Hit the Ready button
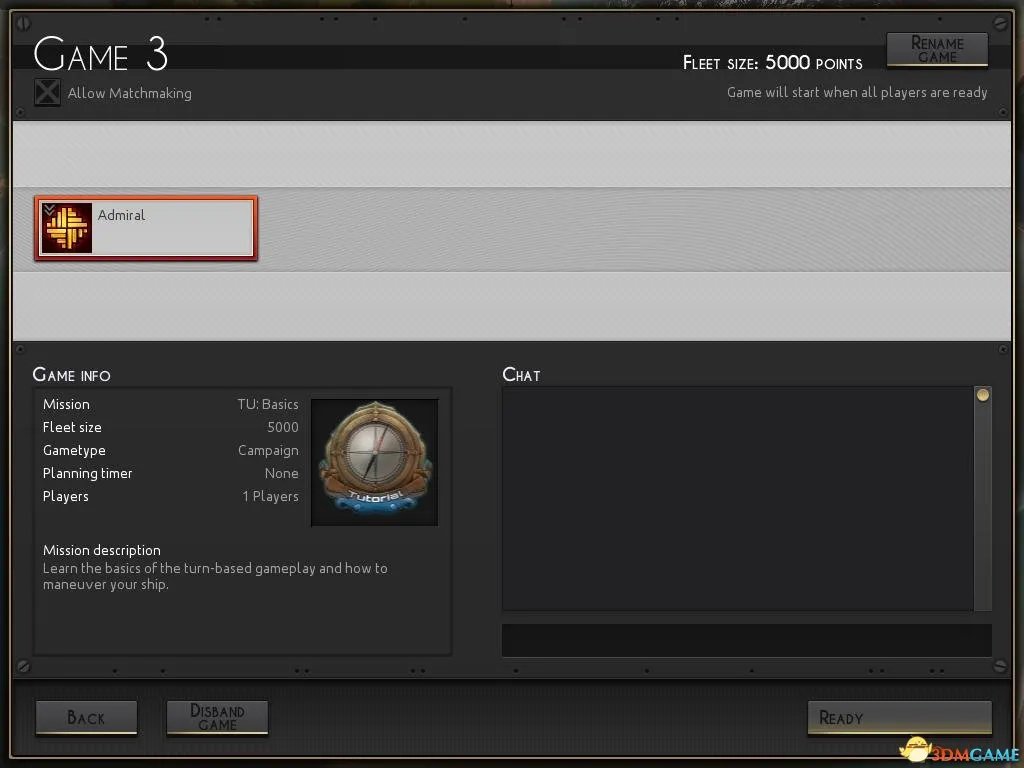 (898, 718)
